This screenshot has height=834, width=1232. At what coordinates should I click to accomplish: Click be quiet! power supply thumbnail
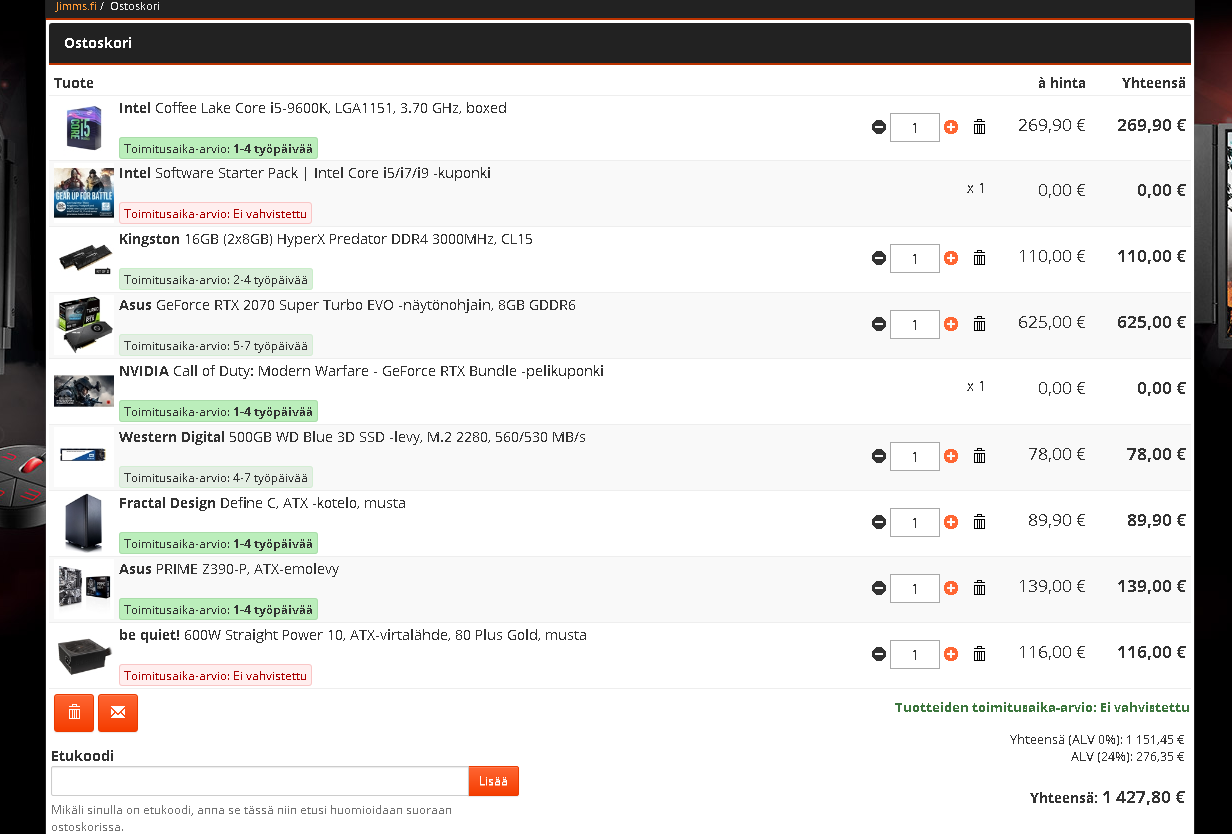point(84,654)
